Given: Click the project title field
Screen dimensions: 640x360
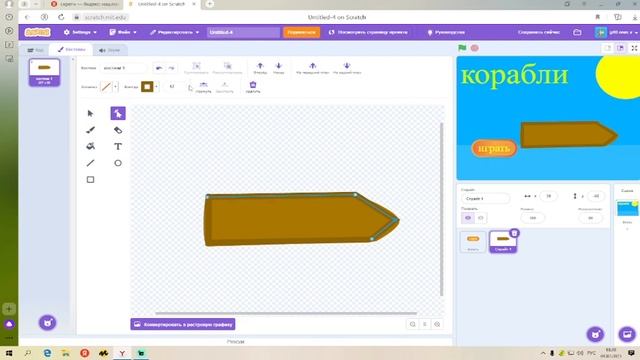Looking at the screenshot, I should coord(243,32).
